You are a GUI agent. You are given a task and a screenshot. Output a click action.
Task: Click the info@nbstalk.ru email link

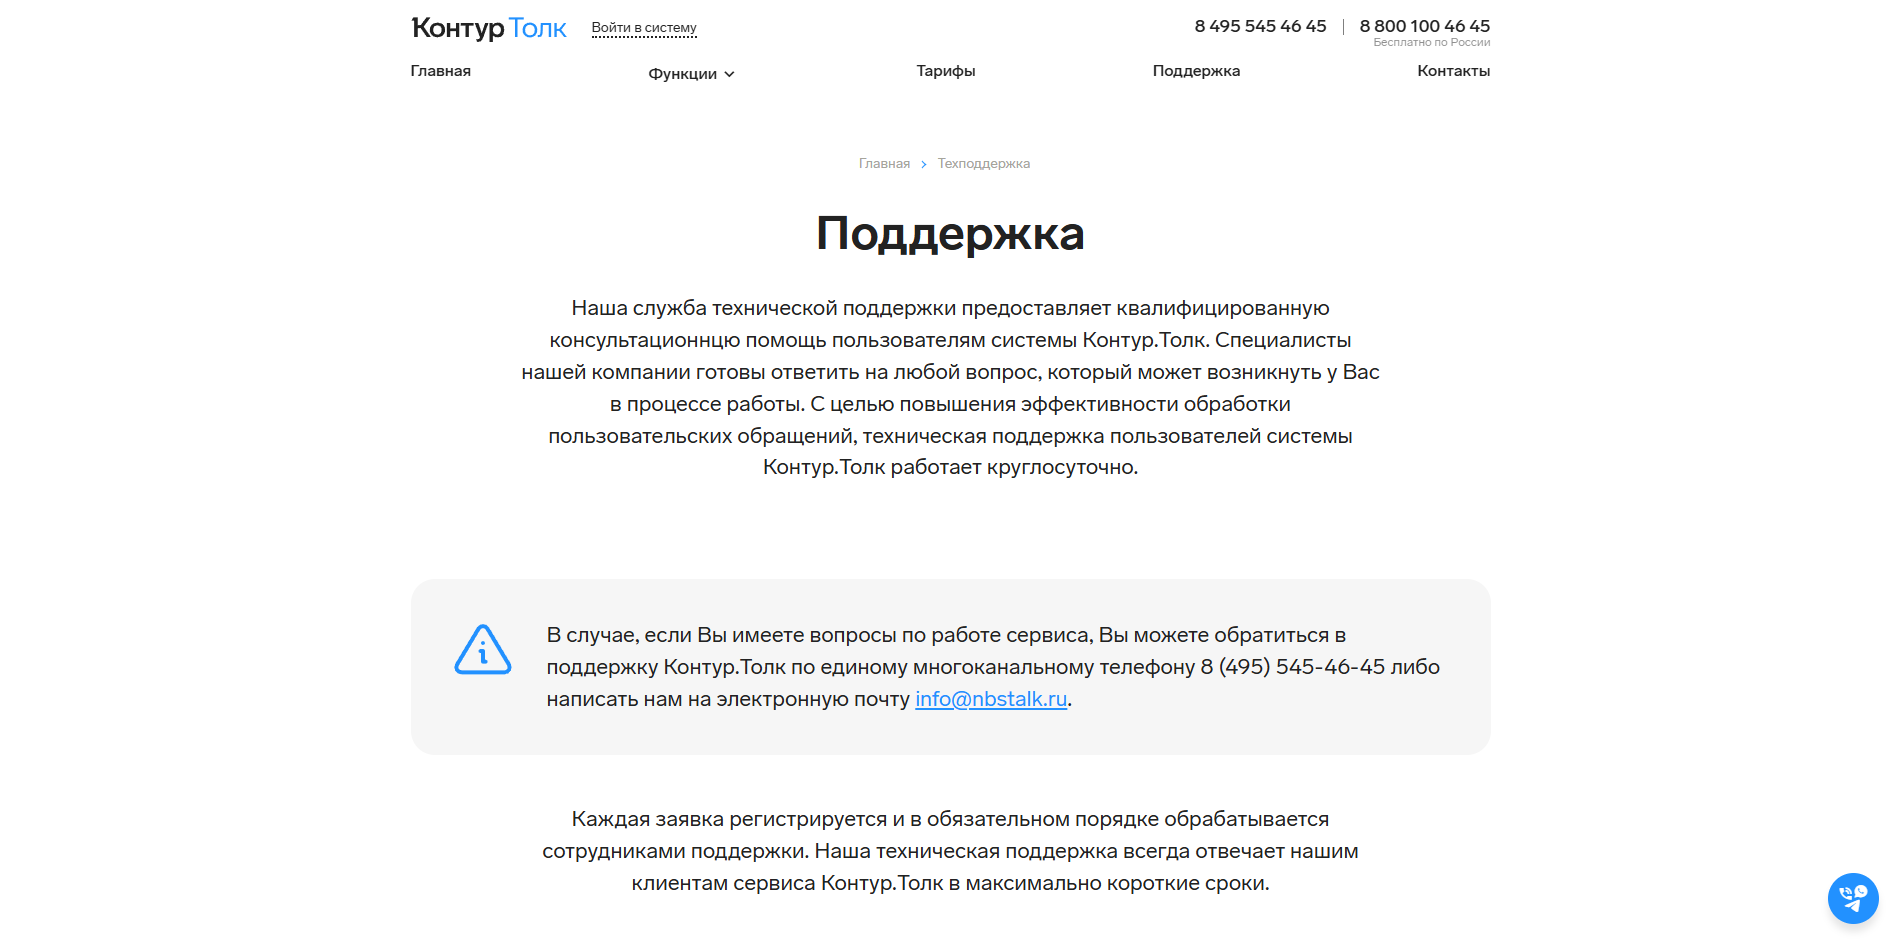(x=991, y=699)
